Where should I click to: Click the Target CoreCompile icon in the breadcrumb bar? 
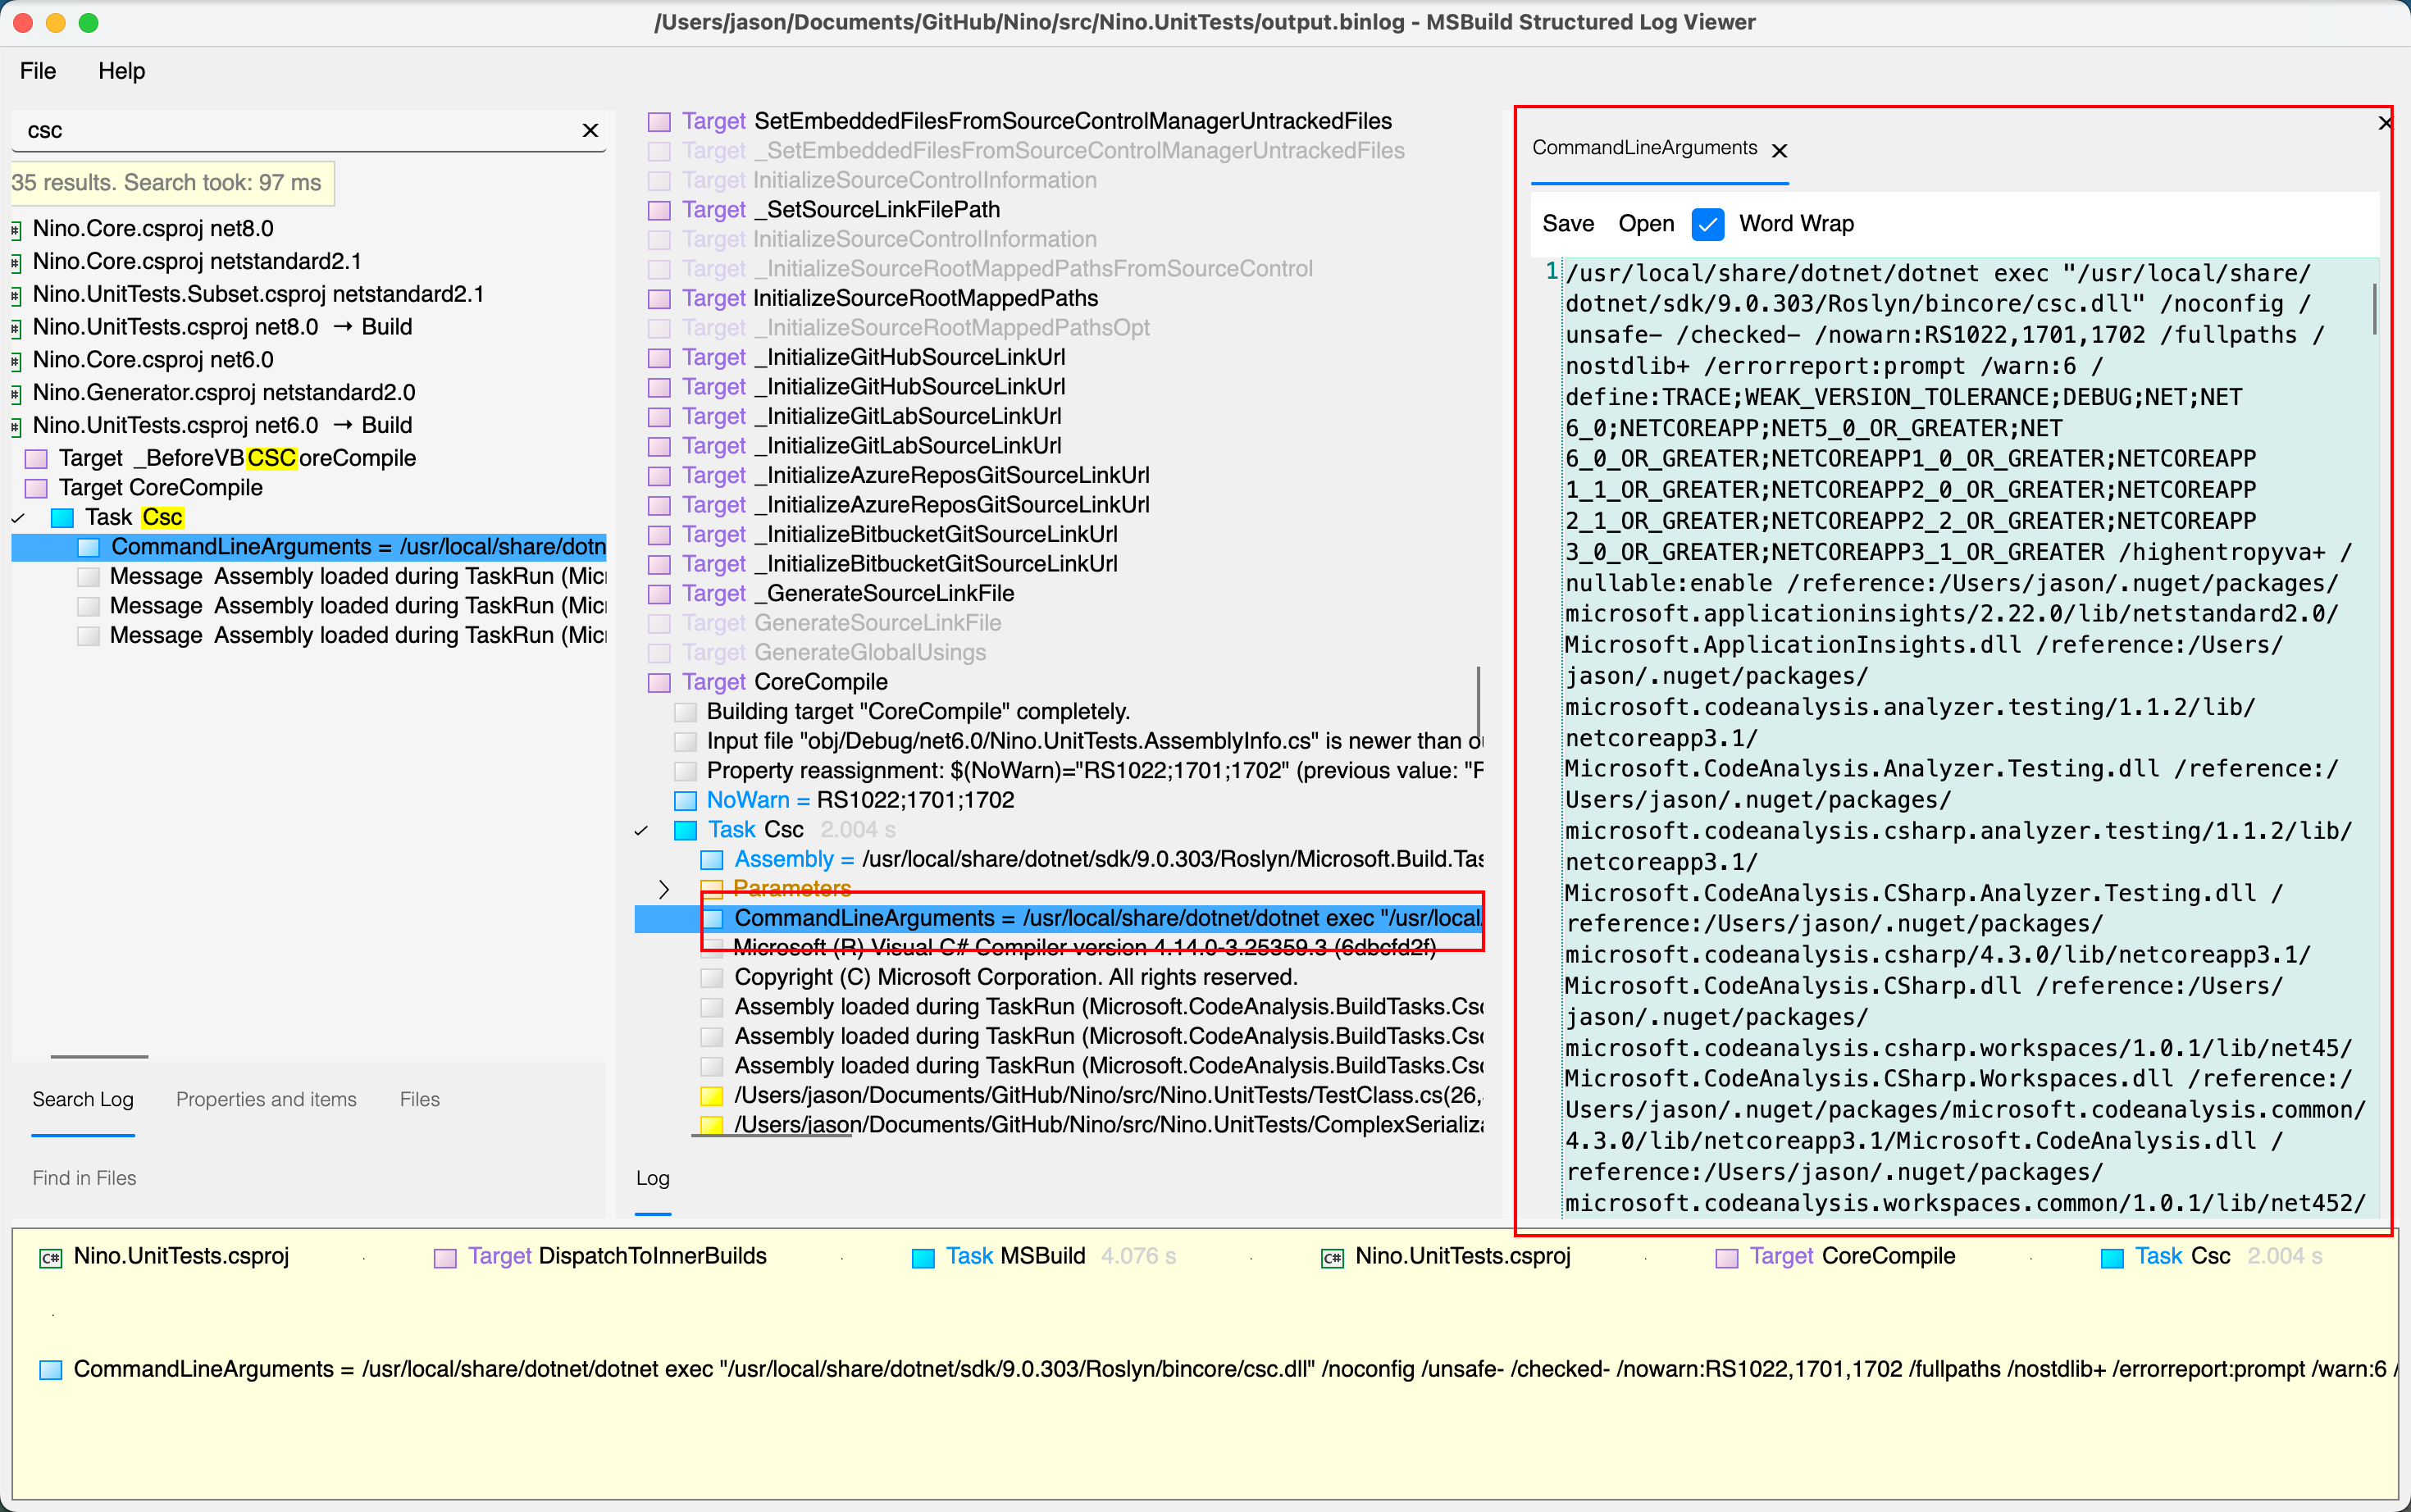click(1729, 1256)
